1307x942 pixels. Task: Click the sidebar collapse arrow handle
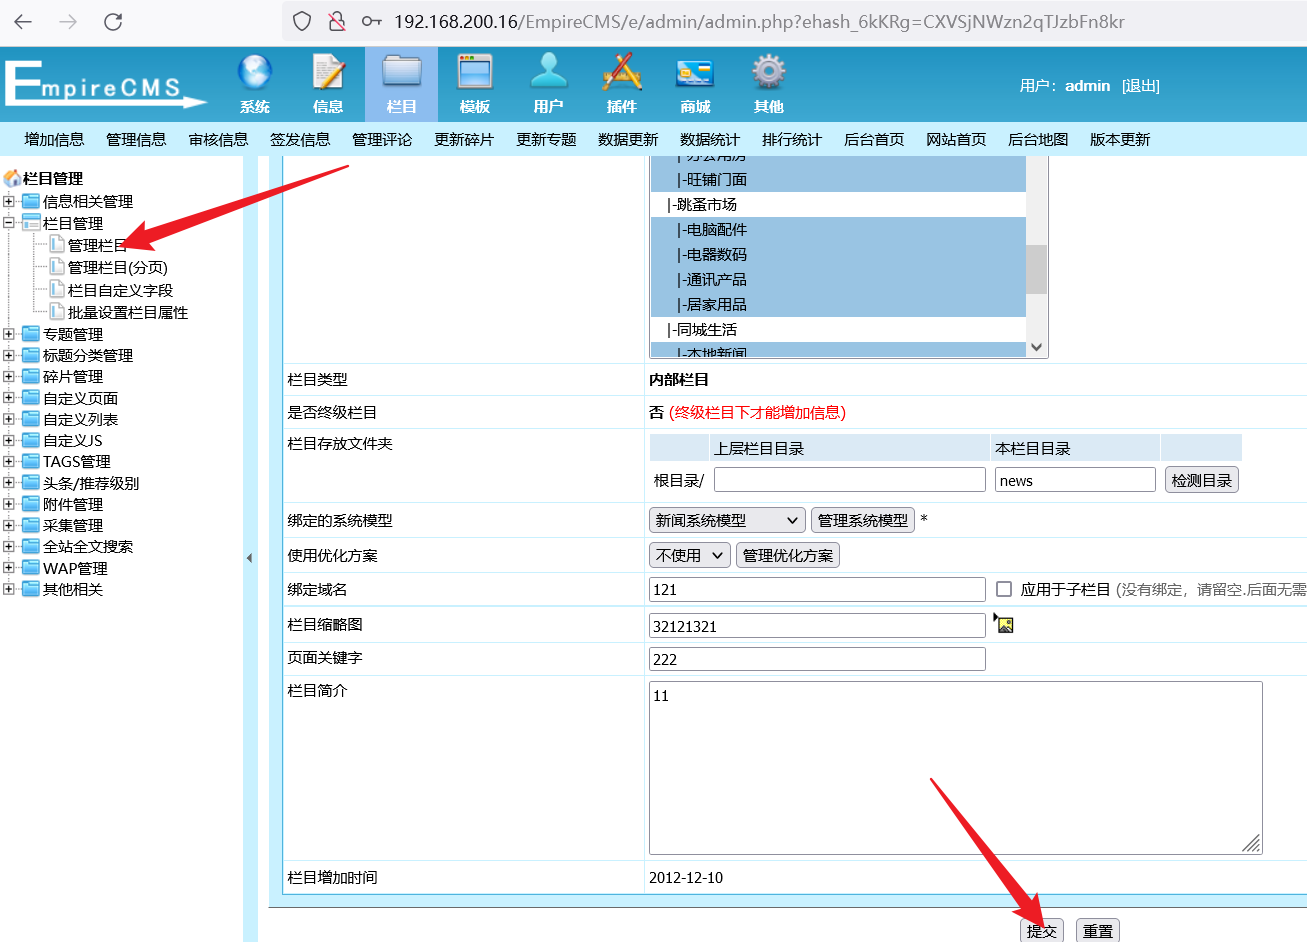[x=249, y=558]
